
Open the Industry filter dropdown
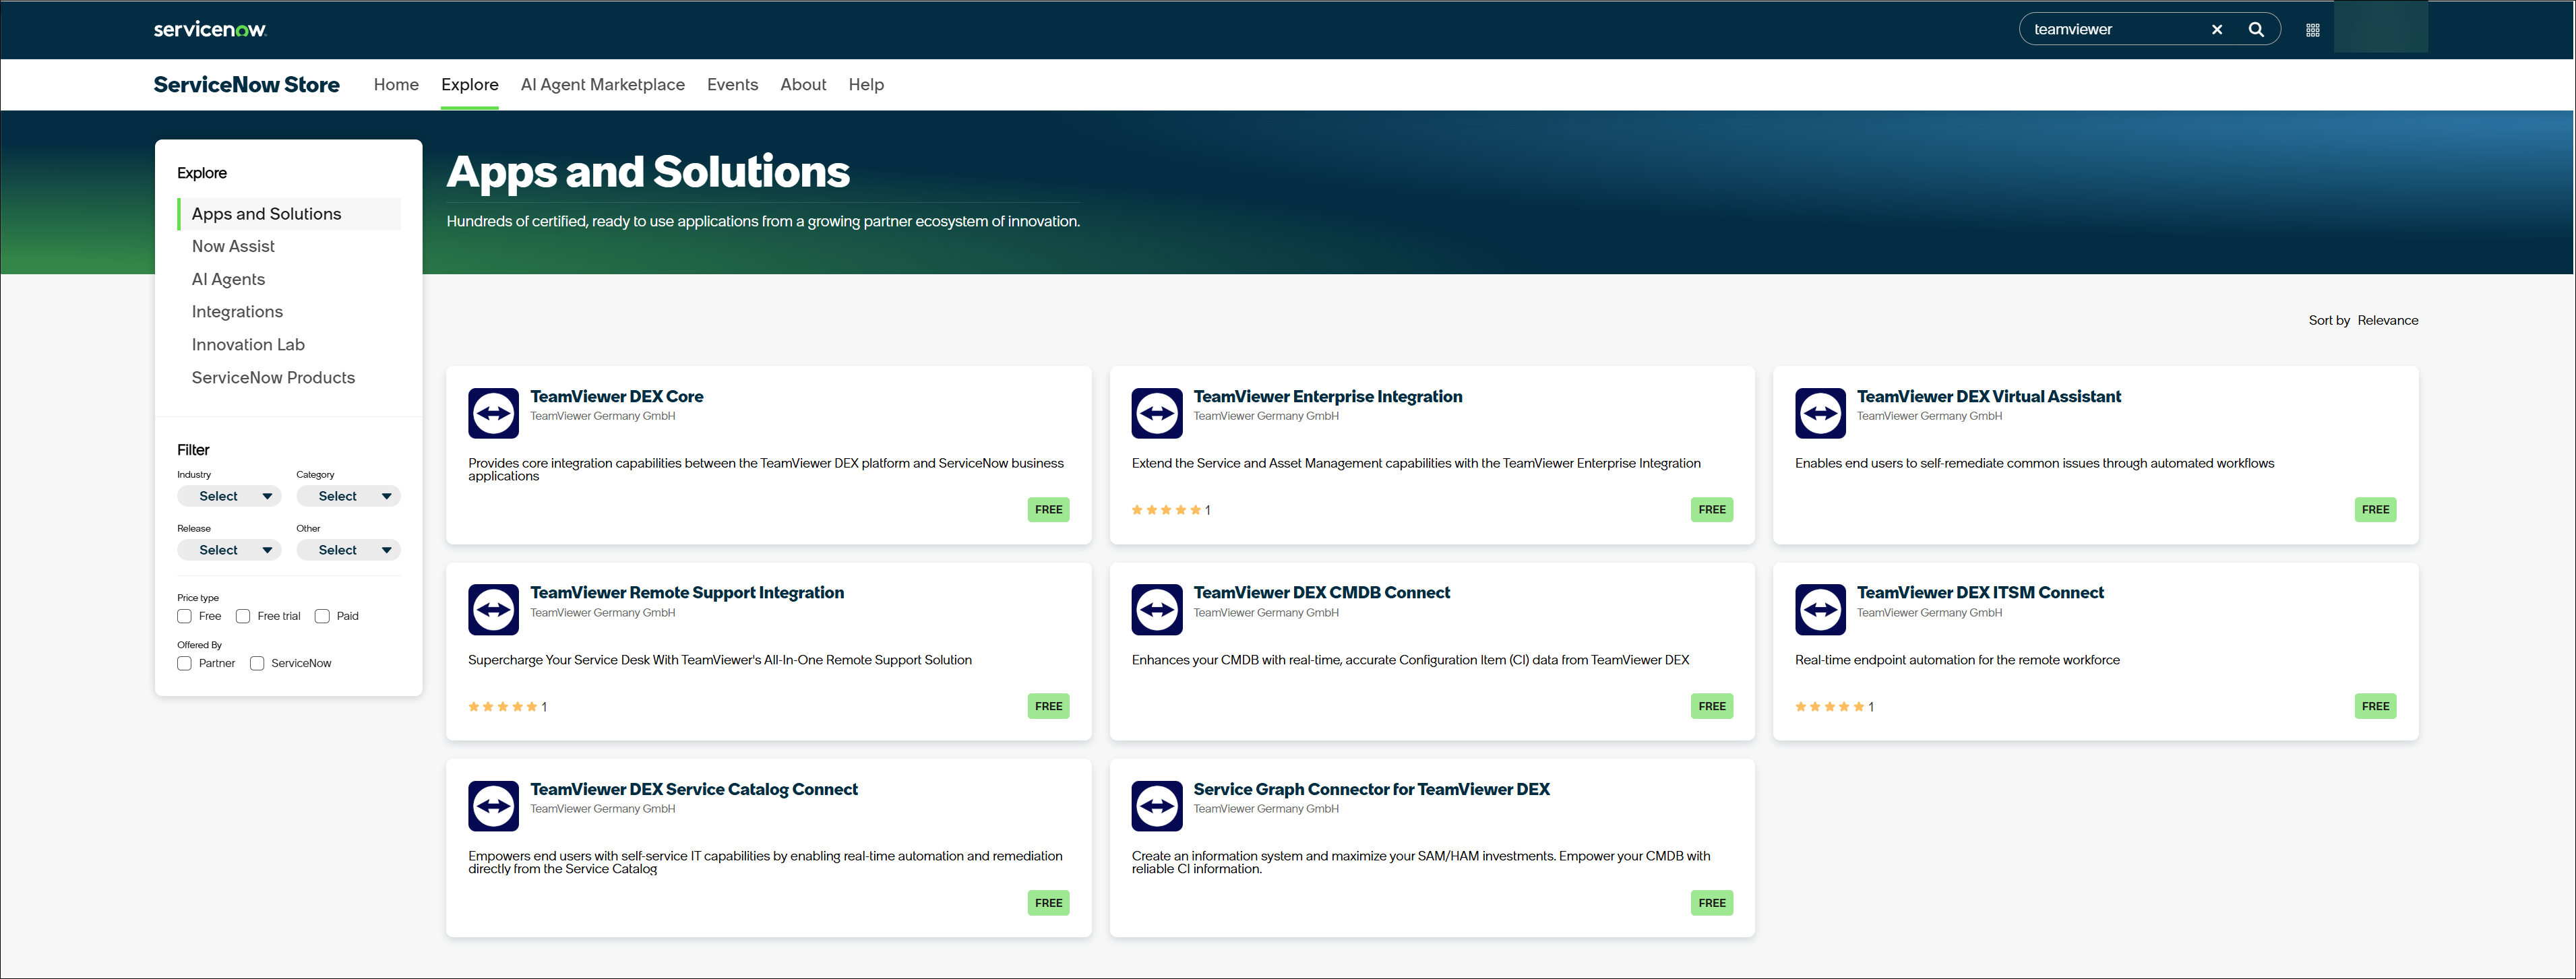pyautogui.click(x=229, y=496)
